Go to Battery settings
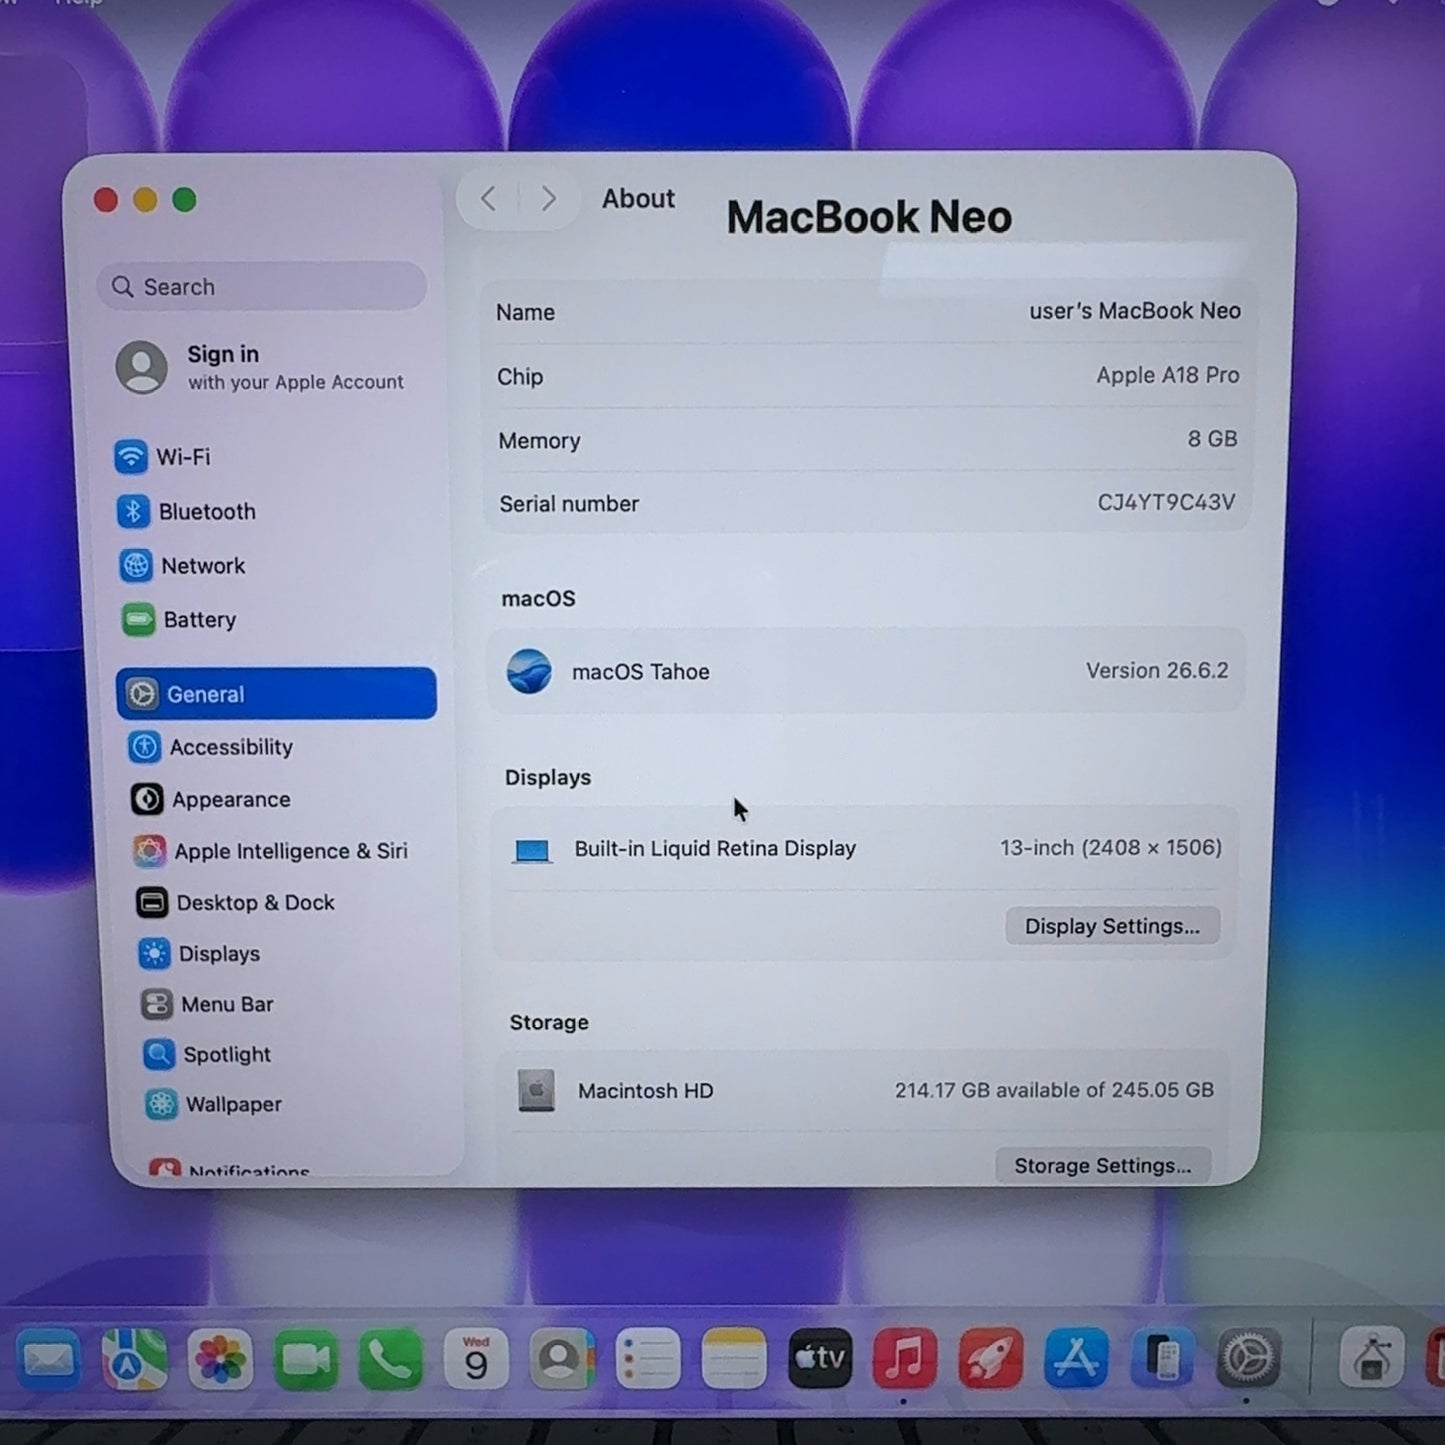 [x=179, y=620]
